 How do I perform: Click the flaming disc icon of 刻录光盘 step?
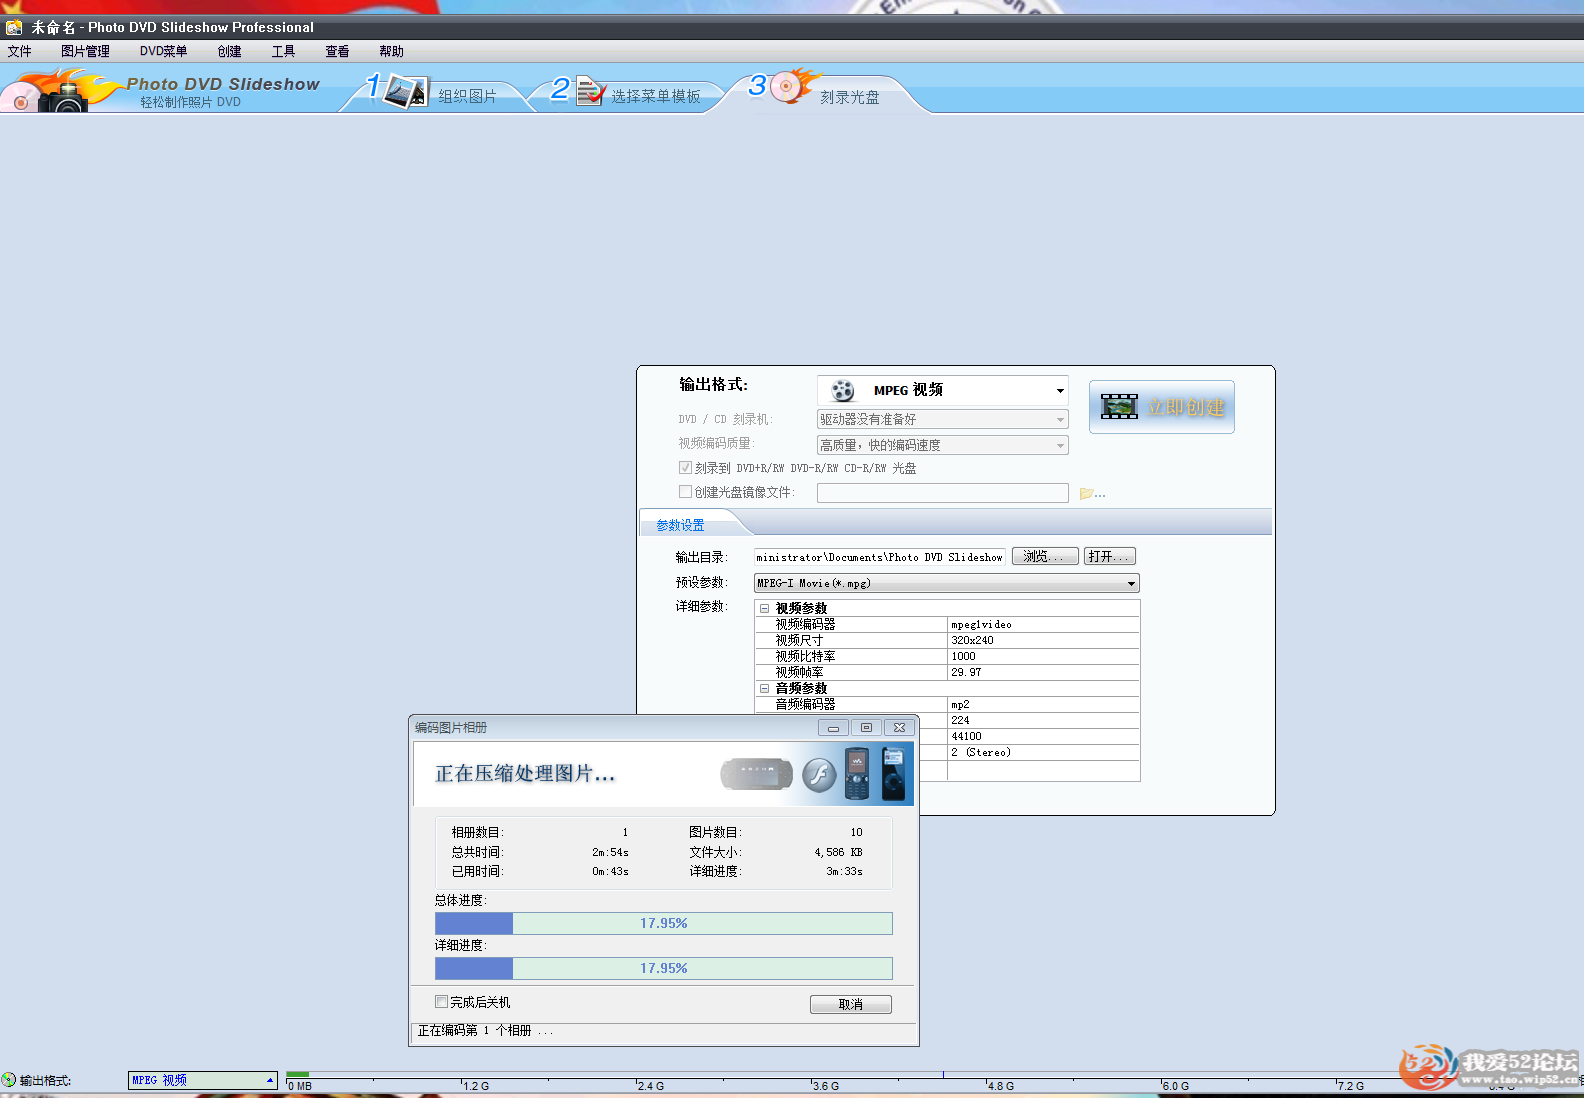(795, 88)
